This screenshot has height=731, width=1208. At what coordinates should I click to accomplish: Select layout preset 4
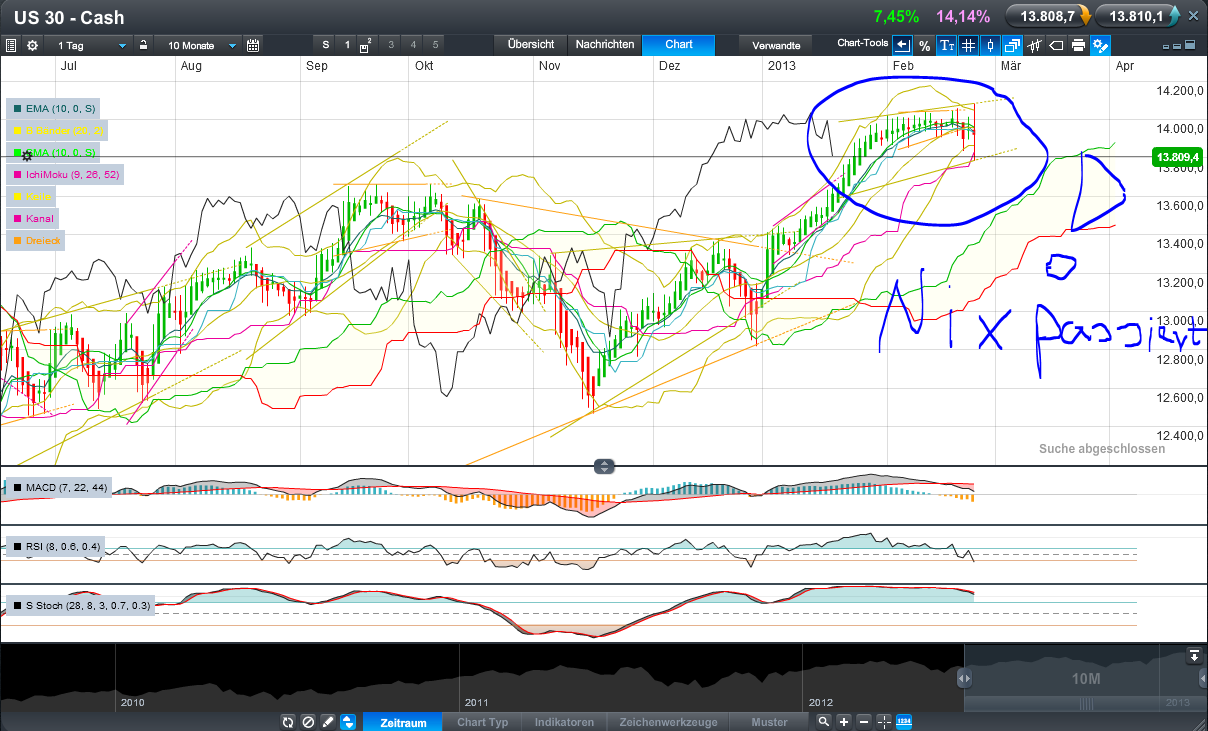[413, 45]
